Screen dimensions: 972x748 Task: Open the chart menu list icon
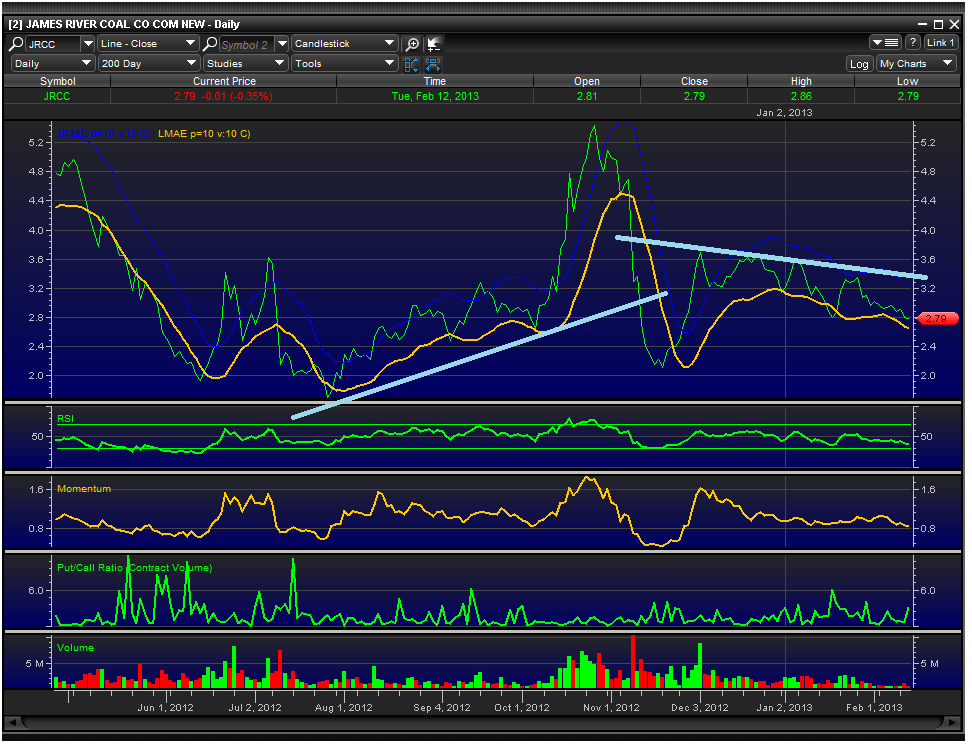[x=888, y=42]
